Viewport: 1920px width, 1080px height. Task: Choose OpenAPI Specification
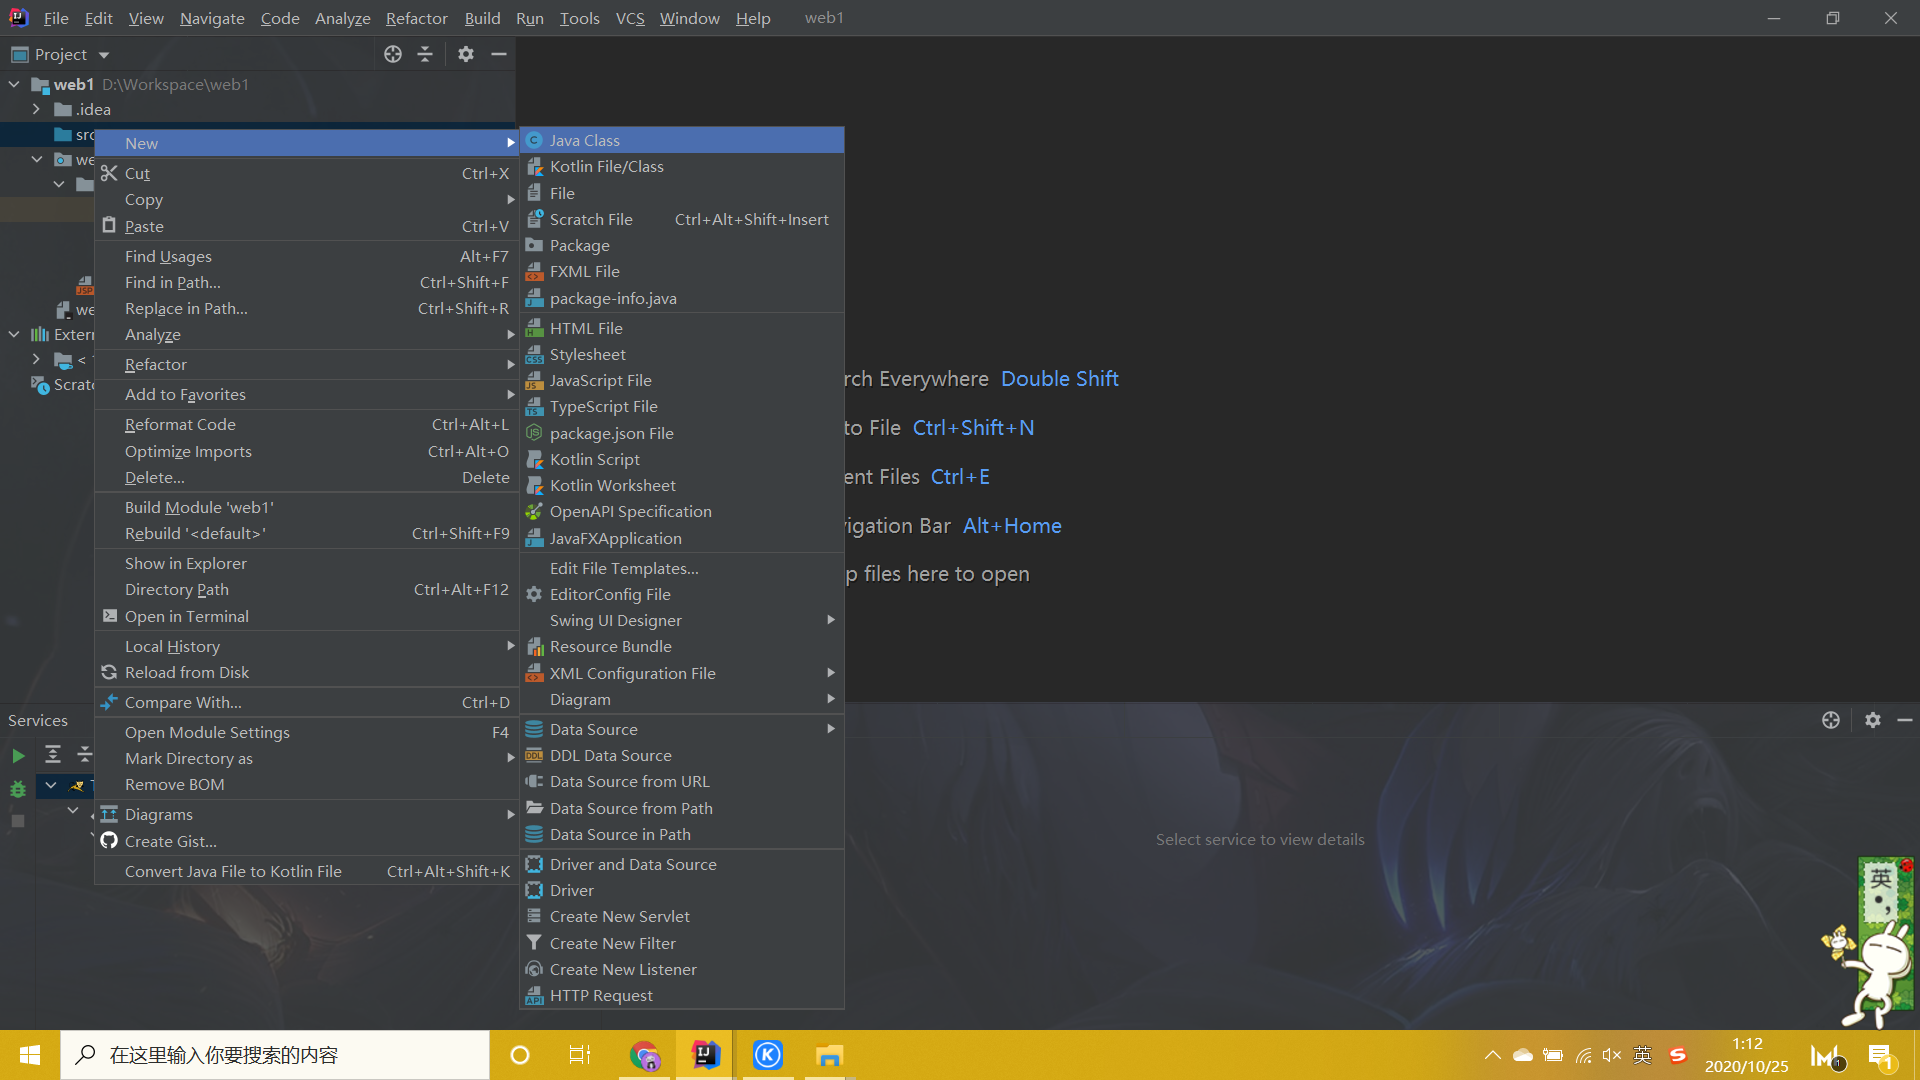pos(682,511)
